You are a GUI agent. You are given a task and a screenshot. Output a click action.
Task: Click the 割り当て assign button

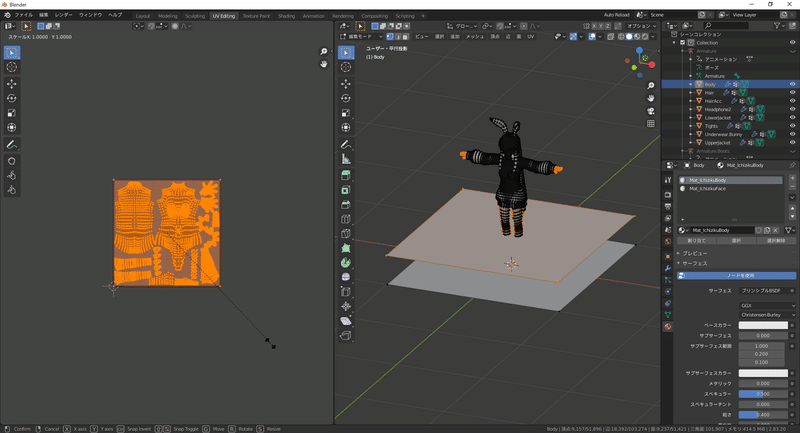[696, 240]
